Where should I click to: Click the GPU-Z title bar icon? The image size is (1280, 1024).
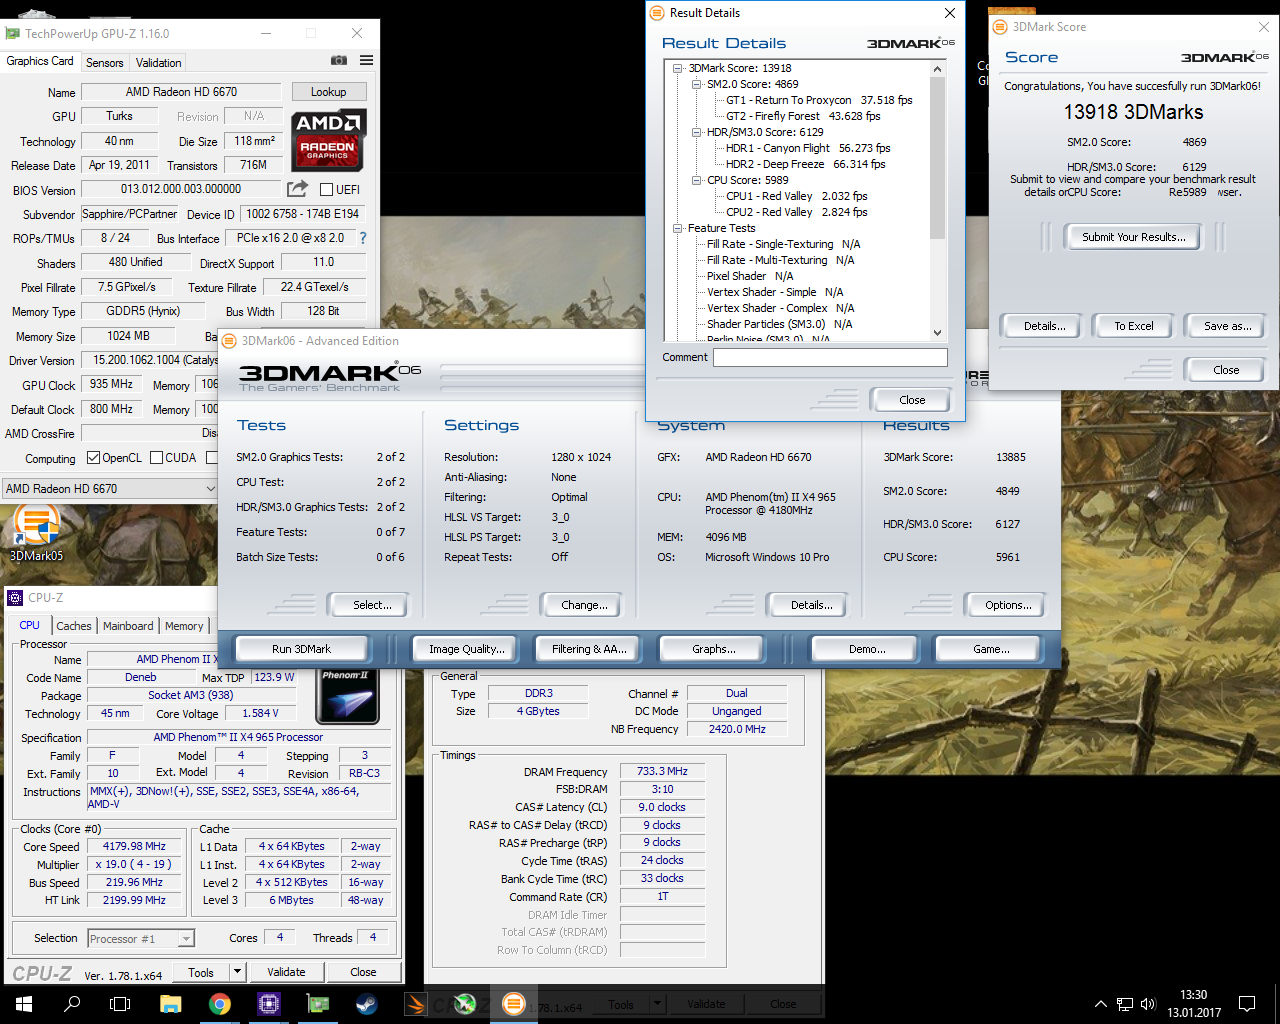coord(13,33)
